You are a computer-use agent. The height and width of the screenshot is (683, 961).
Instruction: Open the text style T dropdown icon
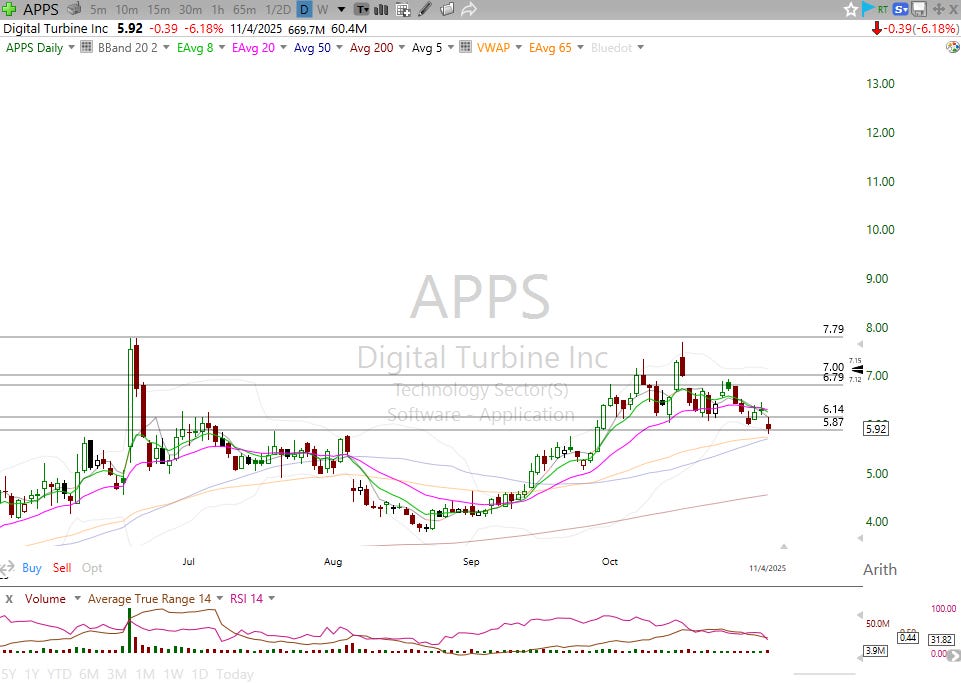(362, 9)
